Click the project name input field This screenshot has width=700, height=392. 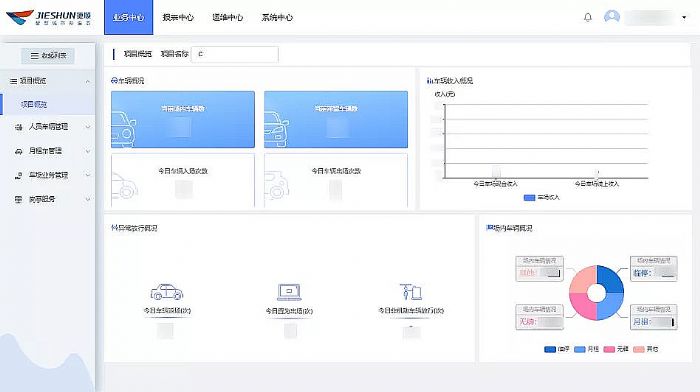tap(235, 54)
